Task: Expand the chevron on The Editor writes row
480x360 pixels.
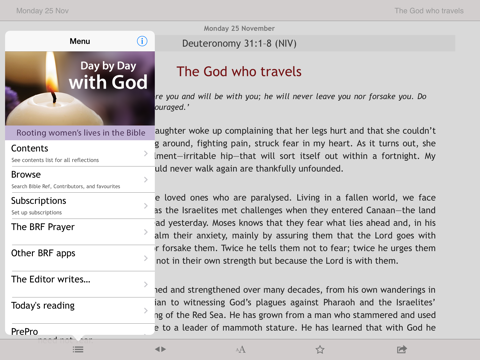Action: (x=146, y=284)
